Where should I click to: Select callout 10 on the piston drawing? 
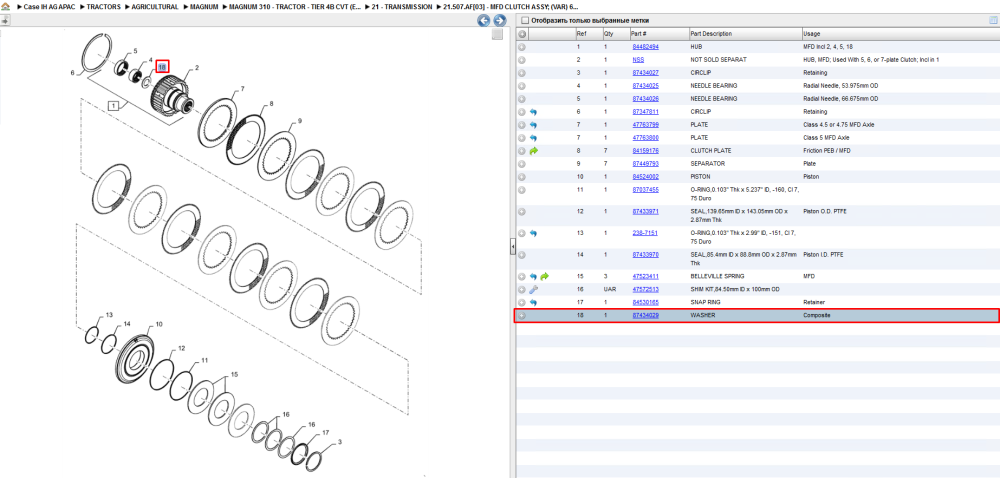tap(158, 324)
